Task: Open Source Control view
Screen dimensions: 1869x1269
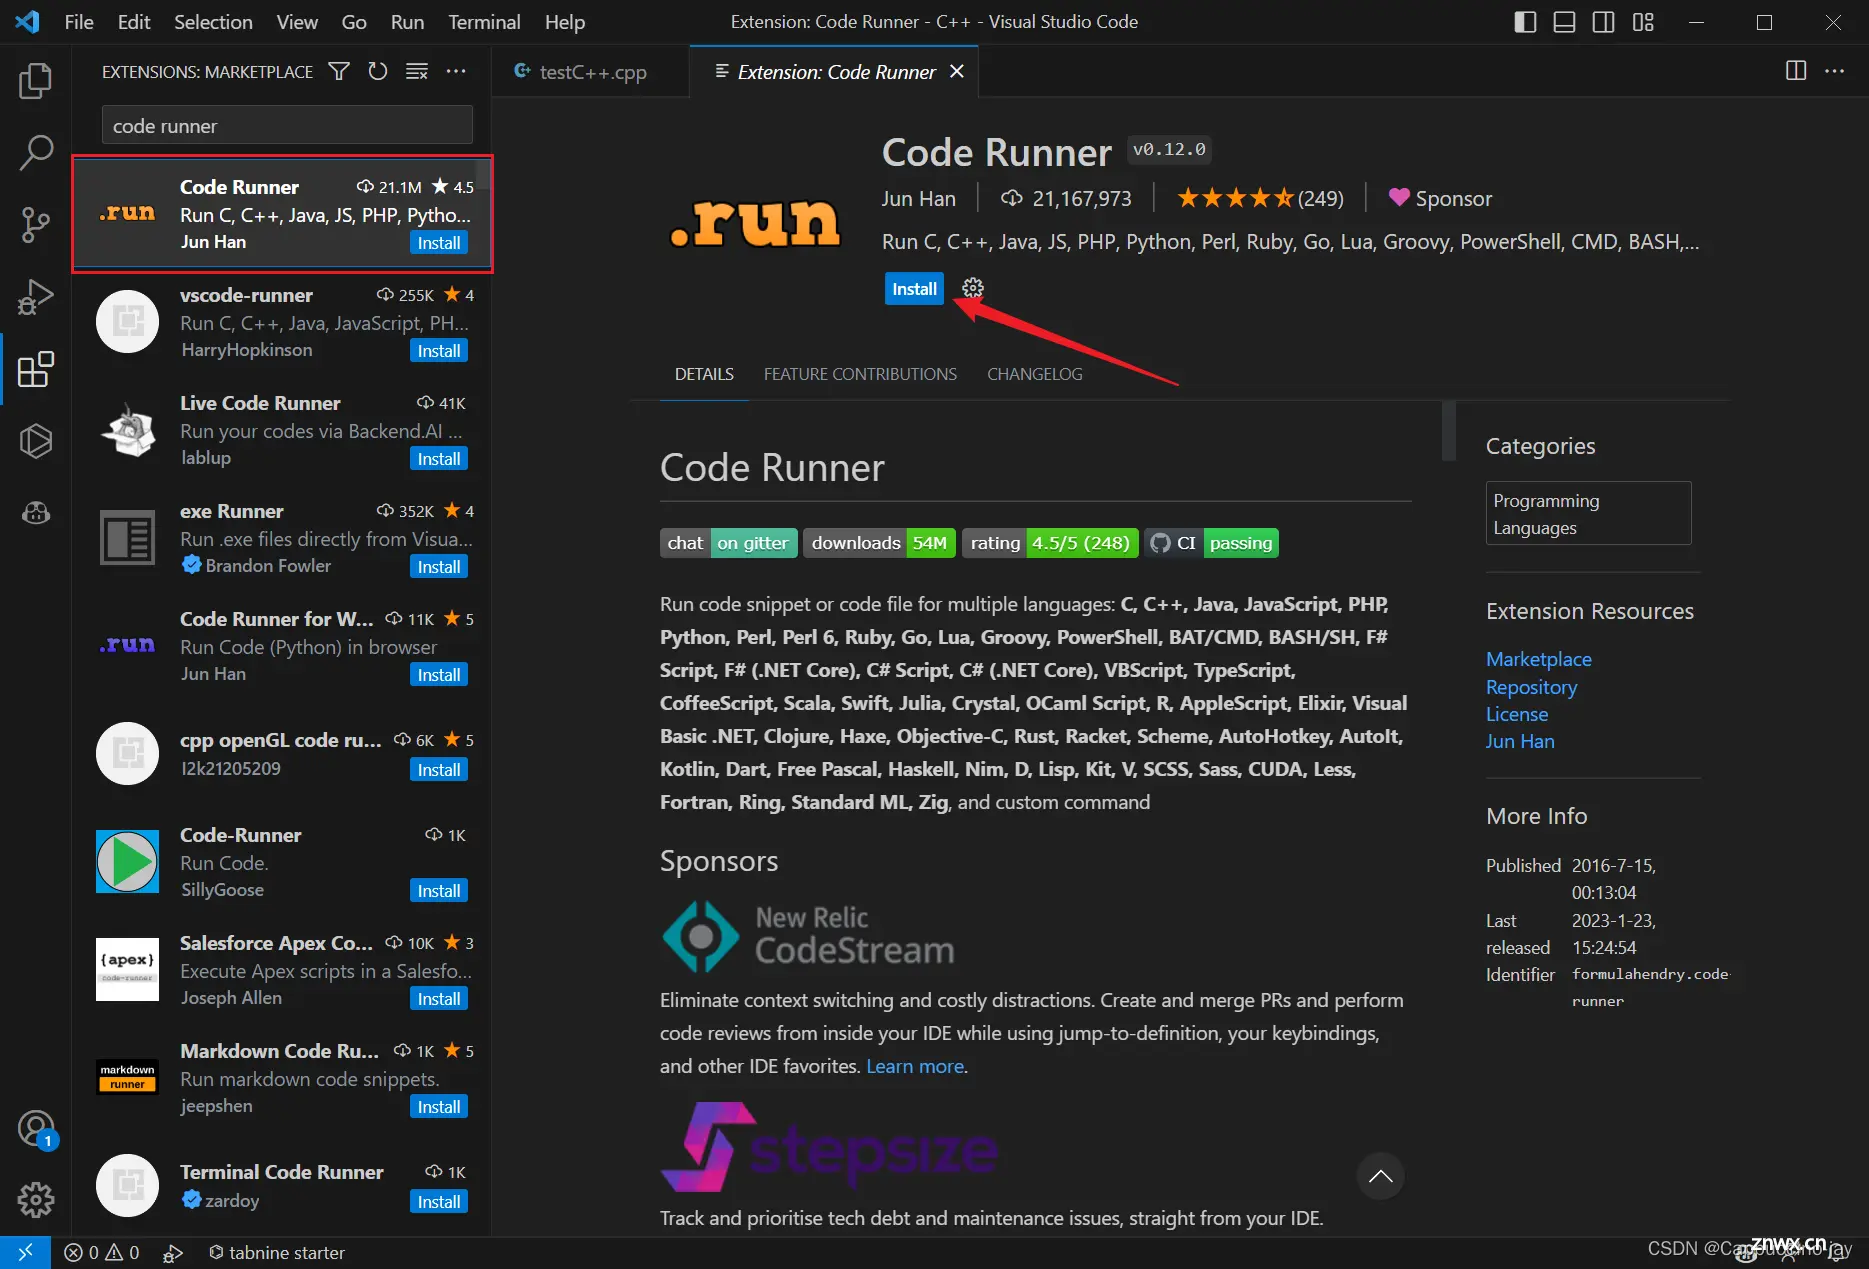Action: coord(35,225)
